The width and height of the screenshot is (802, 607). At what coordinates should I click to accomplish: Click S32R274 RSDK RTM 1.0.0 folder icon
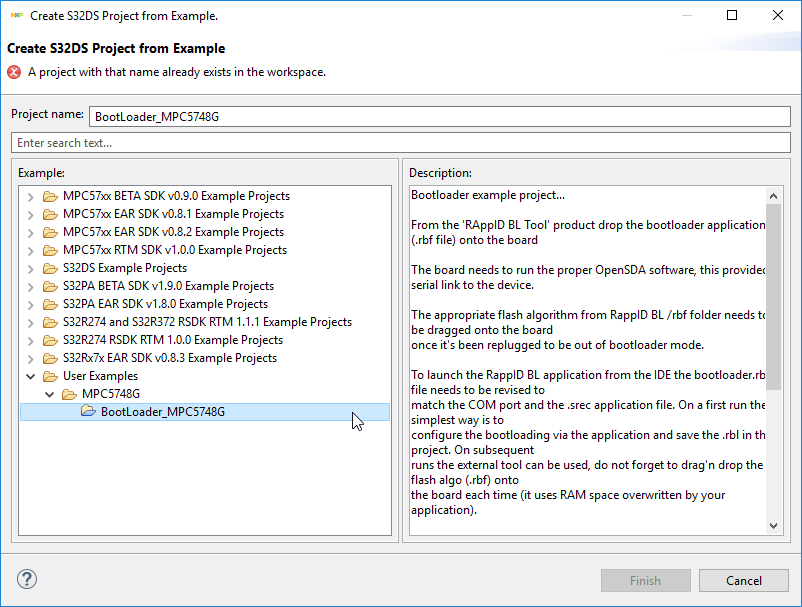[50, 340]
